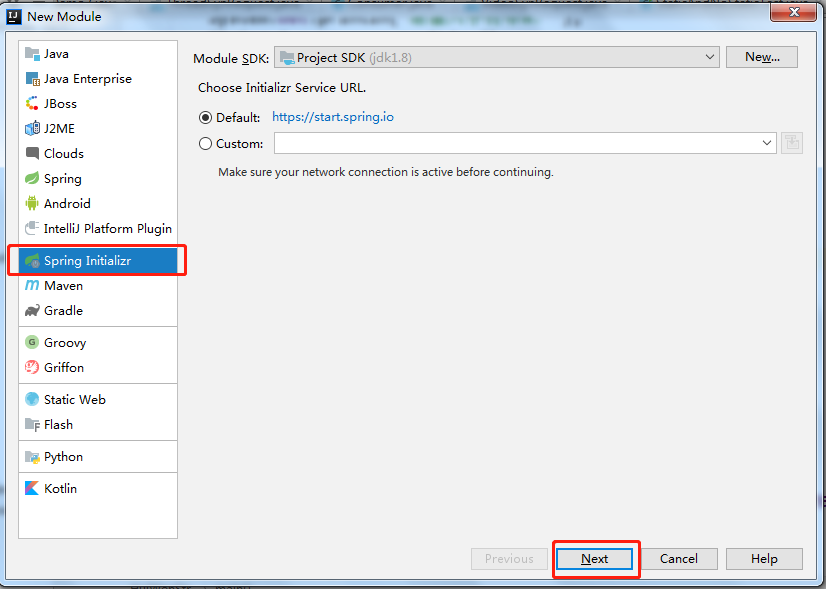
Task: Select Spring Initializr label
Action: [x=87, y=261]
